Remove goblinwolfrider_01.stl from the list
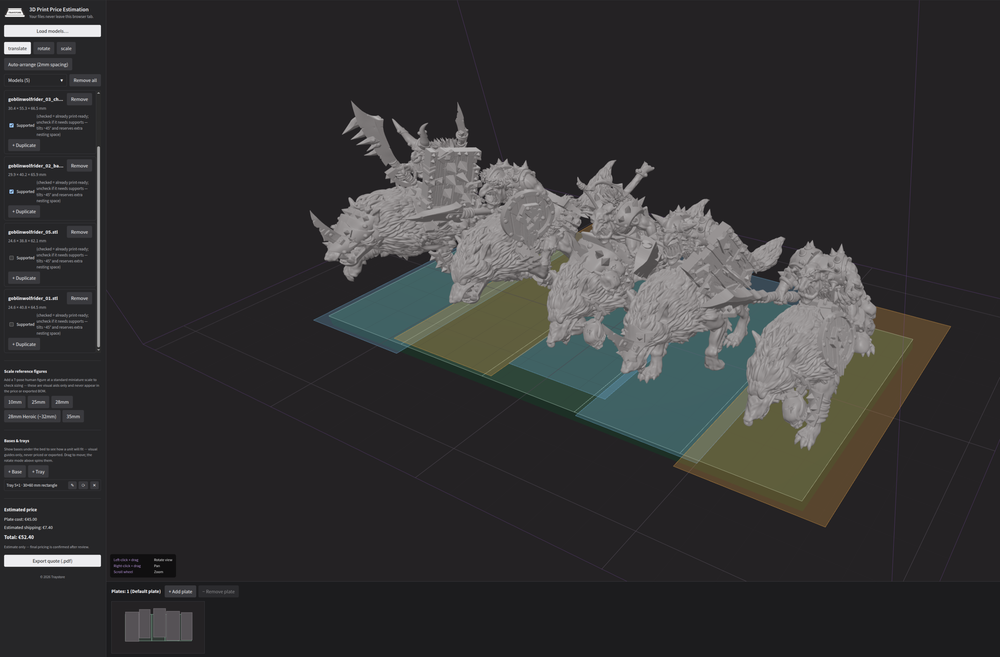This screenshot has width=1000, height=657. [x=79, y=299]
